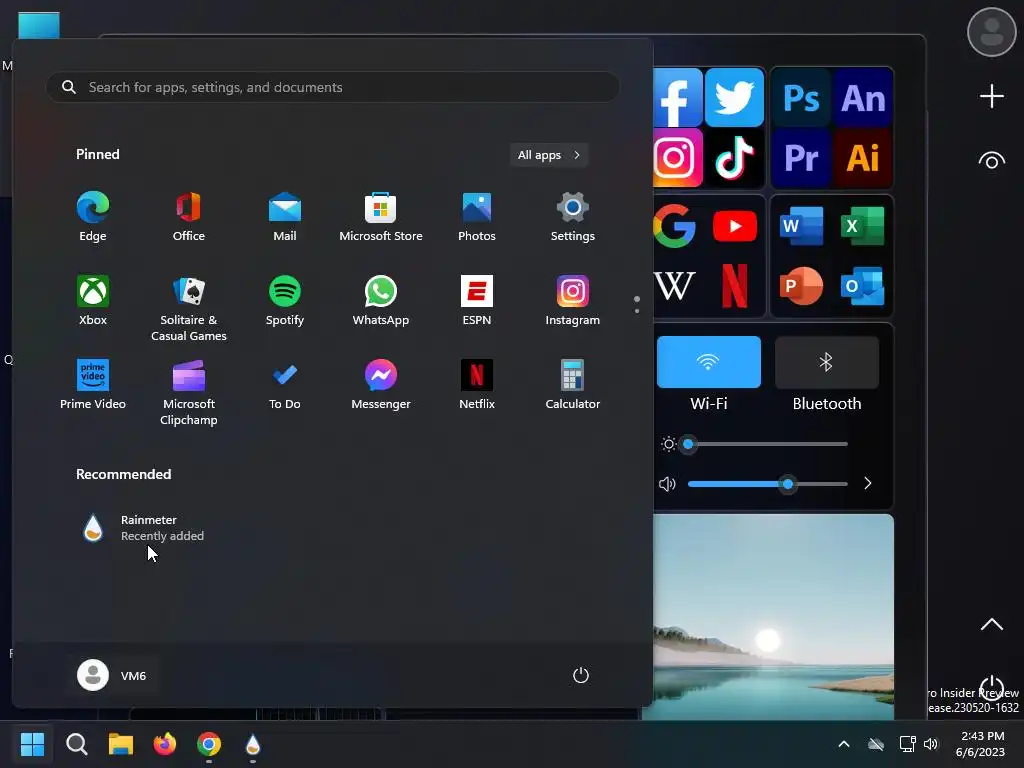The height and width of the screenshot is (768, 1024).
Task: Click the landscape wallpaper thumbnail
Action: tap(773, 616)
